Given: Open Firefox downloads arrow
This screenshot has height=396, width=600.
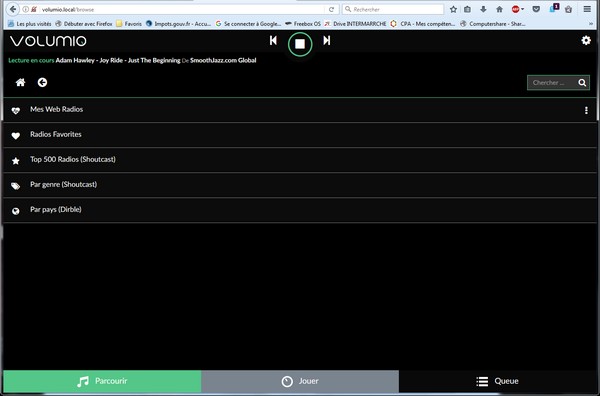Looking at the screenshot, I should tap(483, 10).
